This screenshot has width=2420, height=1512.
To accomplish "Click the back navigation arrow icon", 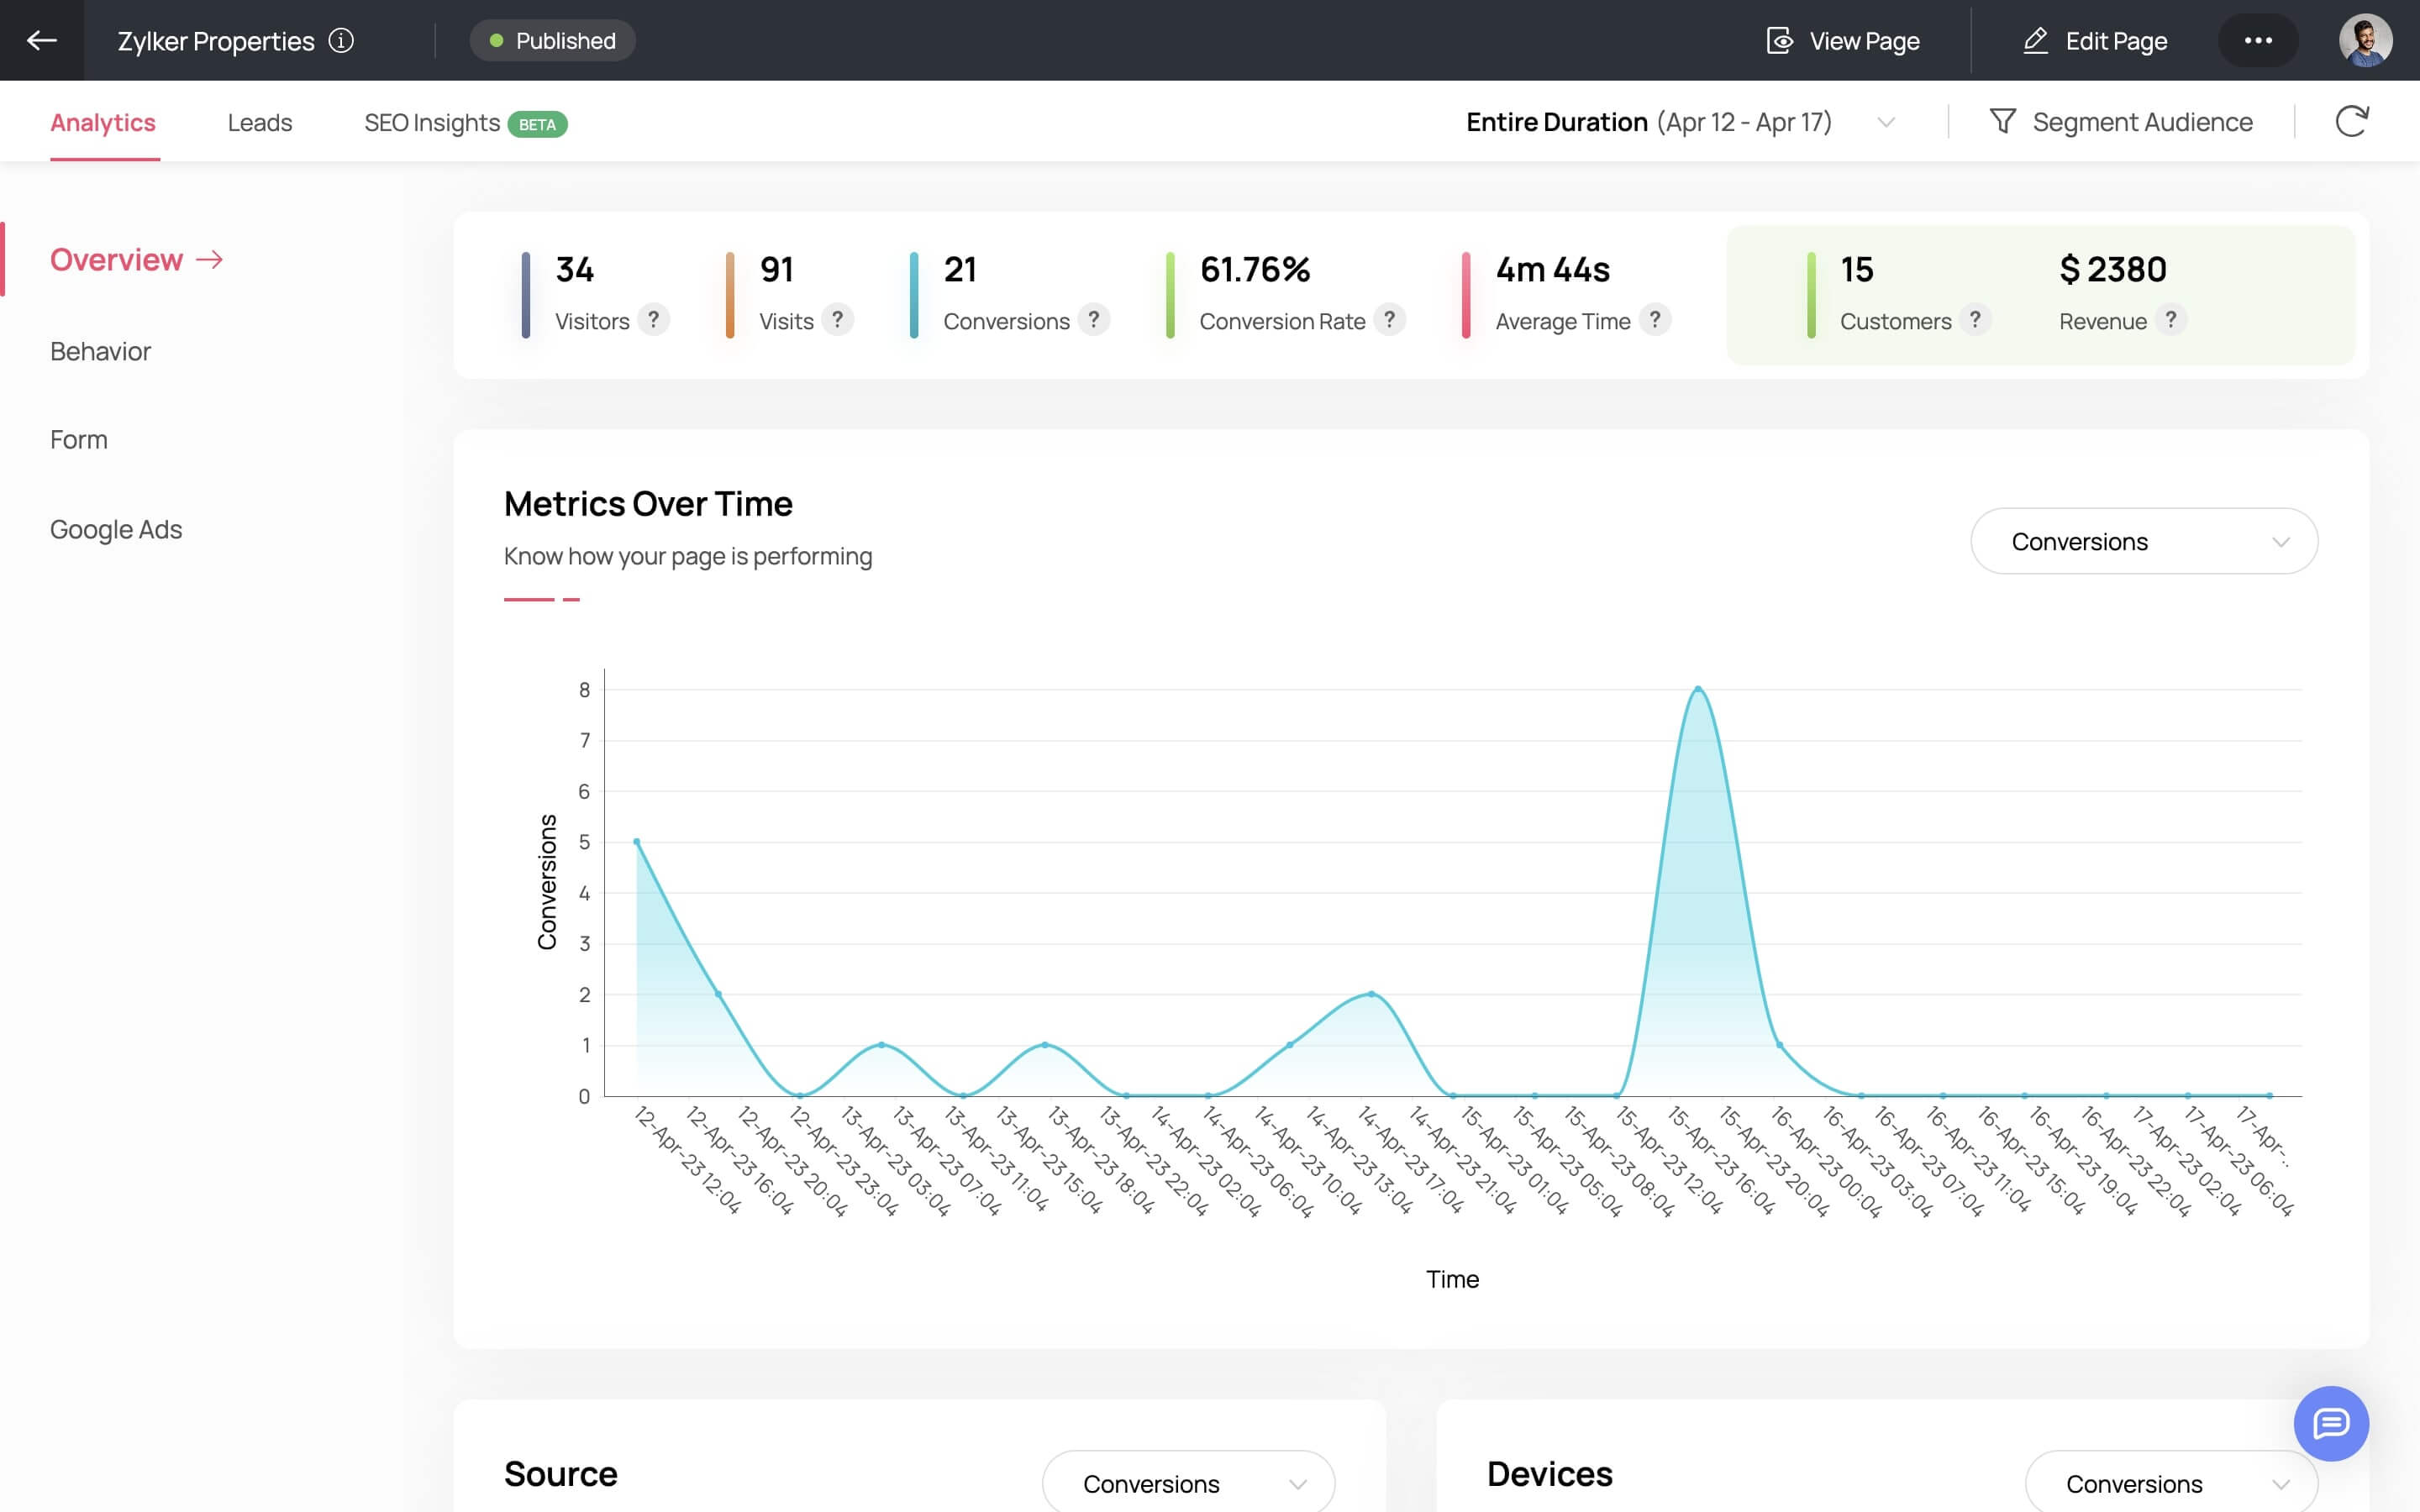I will [40, 39].
